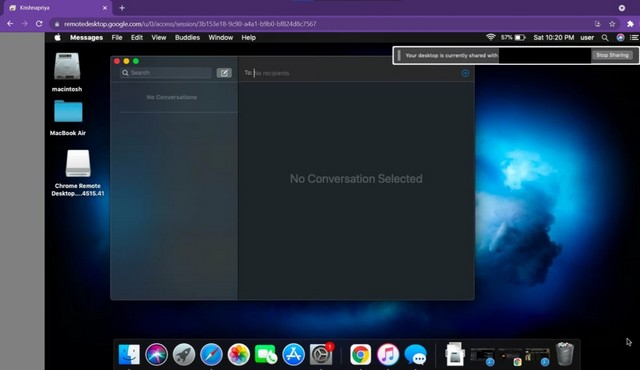Screen dimensions: 640x370
Task: Click the Messages search field
Action: pos(166,73)
